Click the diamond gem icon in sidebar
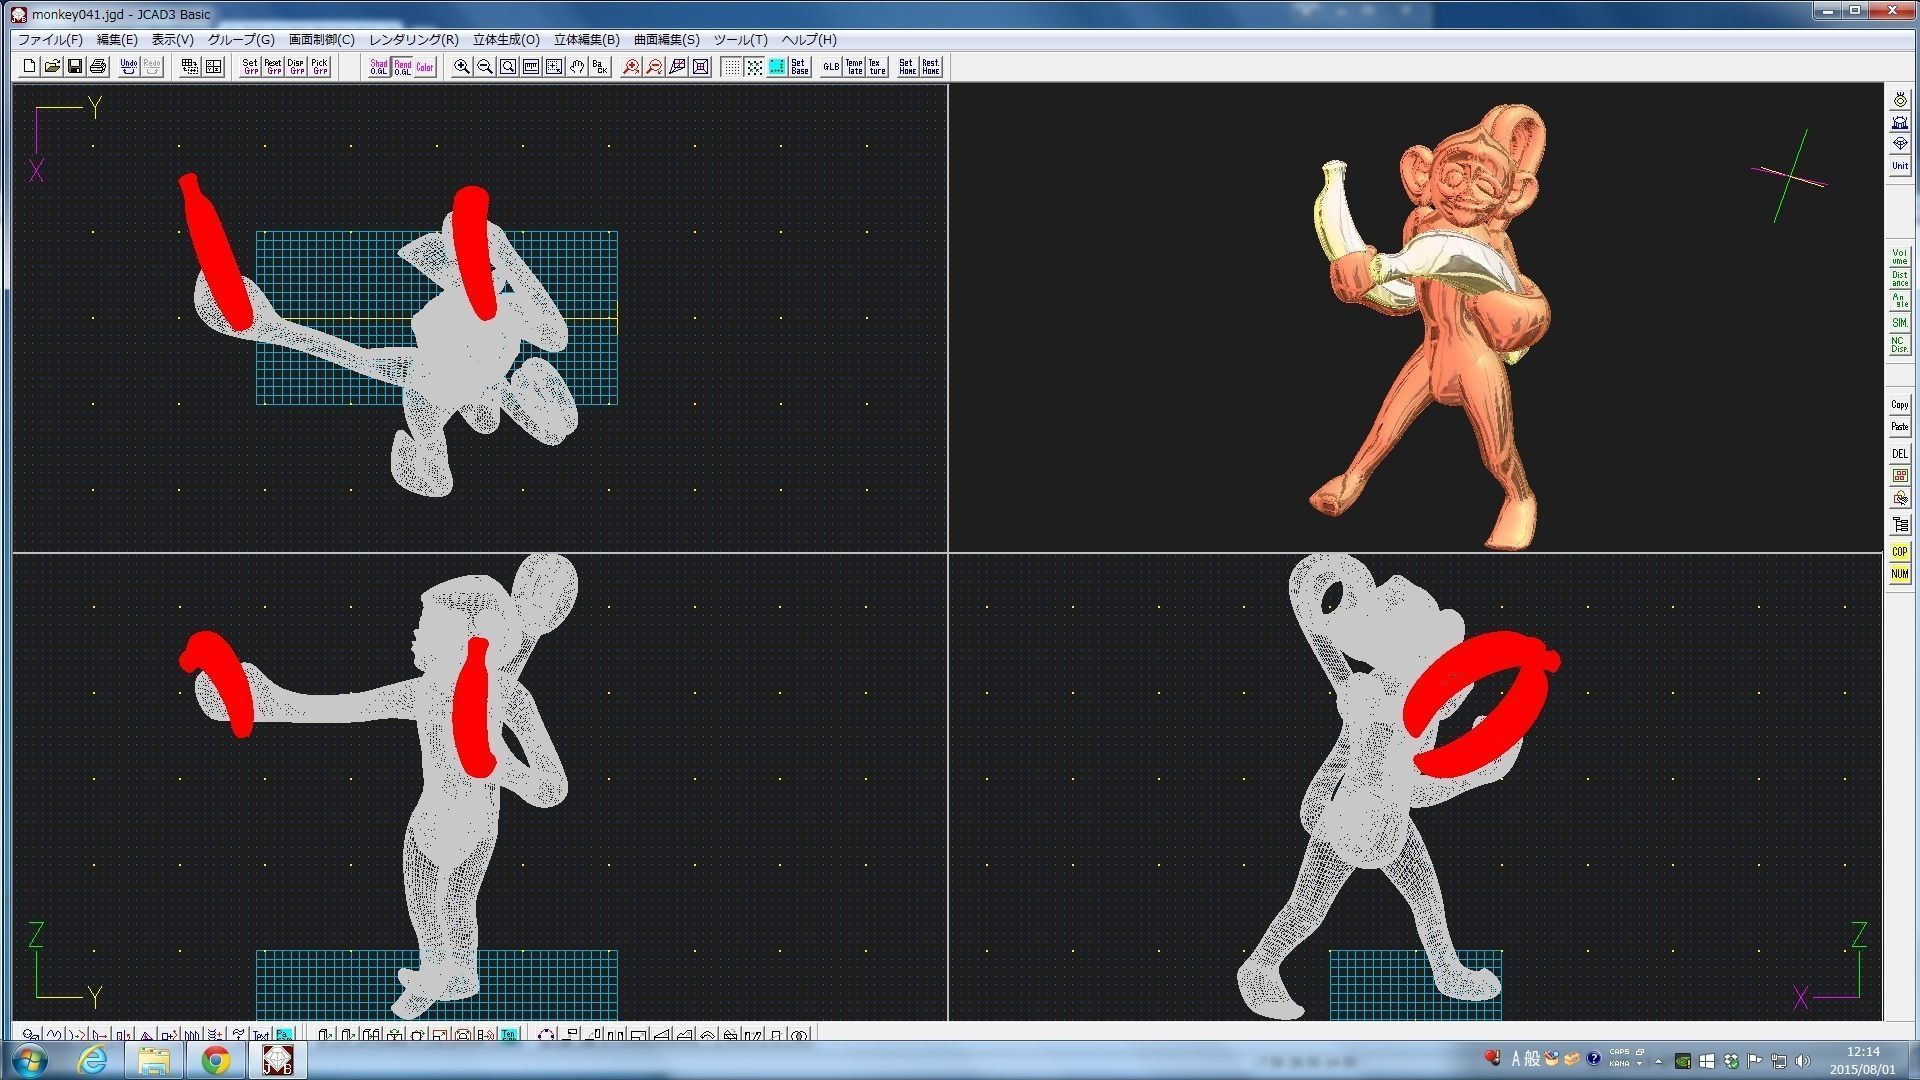 [x=1899, y=144]
